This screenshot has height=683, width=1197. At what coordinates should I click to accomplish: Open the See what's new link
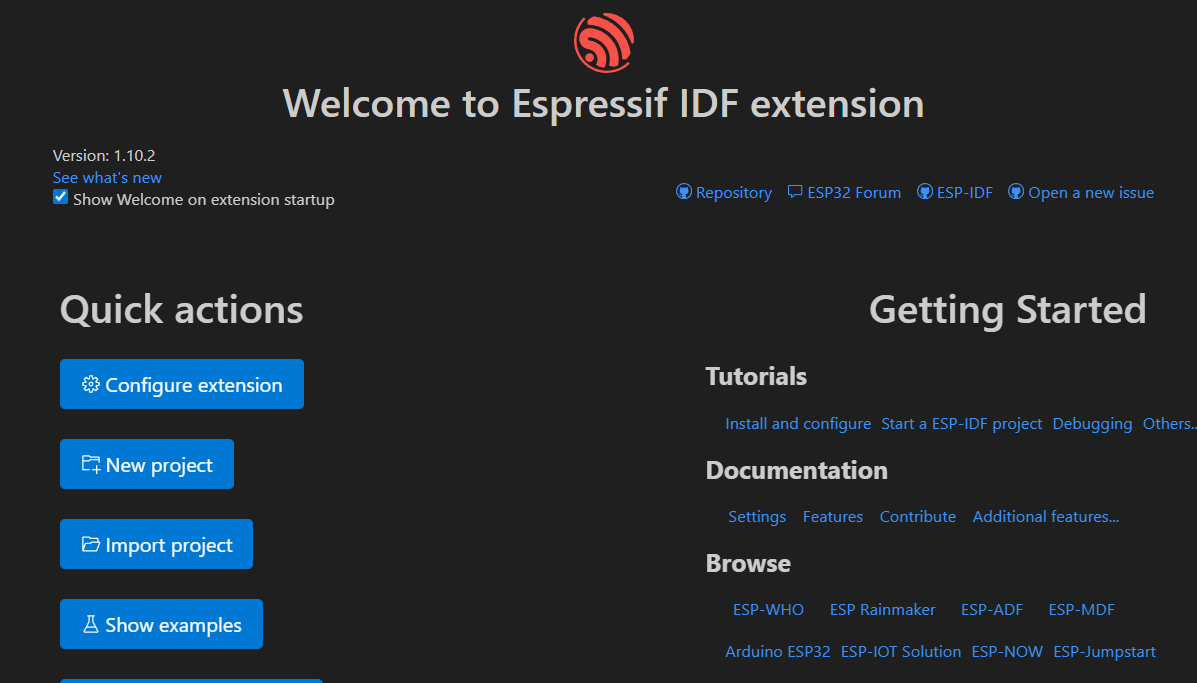107,177
